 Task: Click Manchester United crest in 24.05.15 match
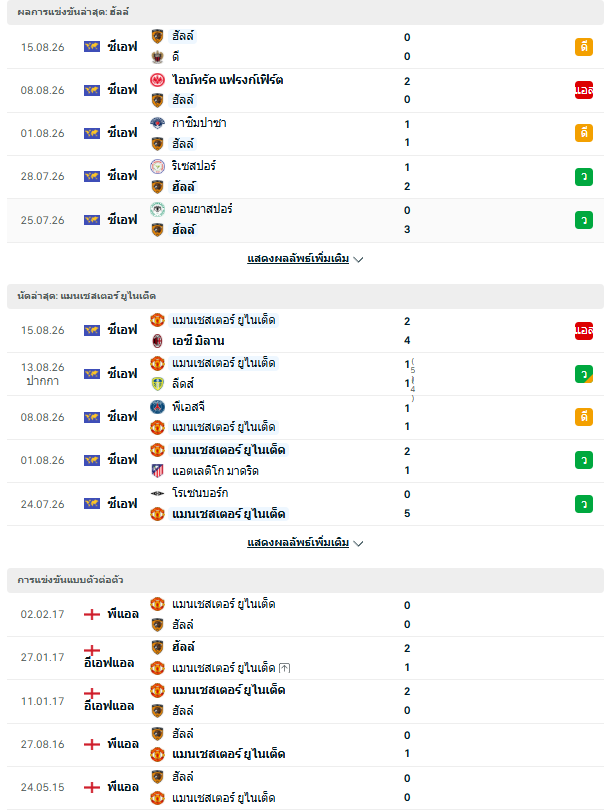click(x=158, y=798)
